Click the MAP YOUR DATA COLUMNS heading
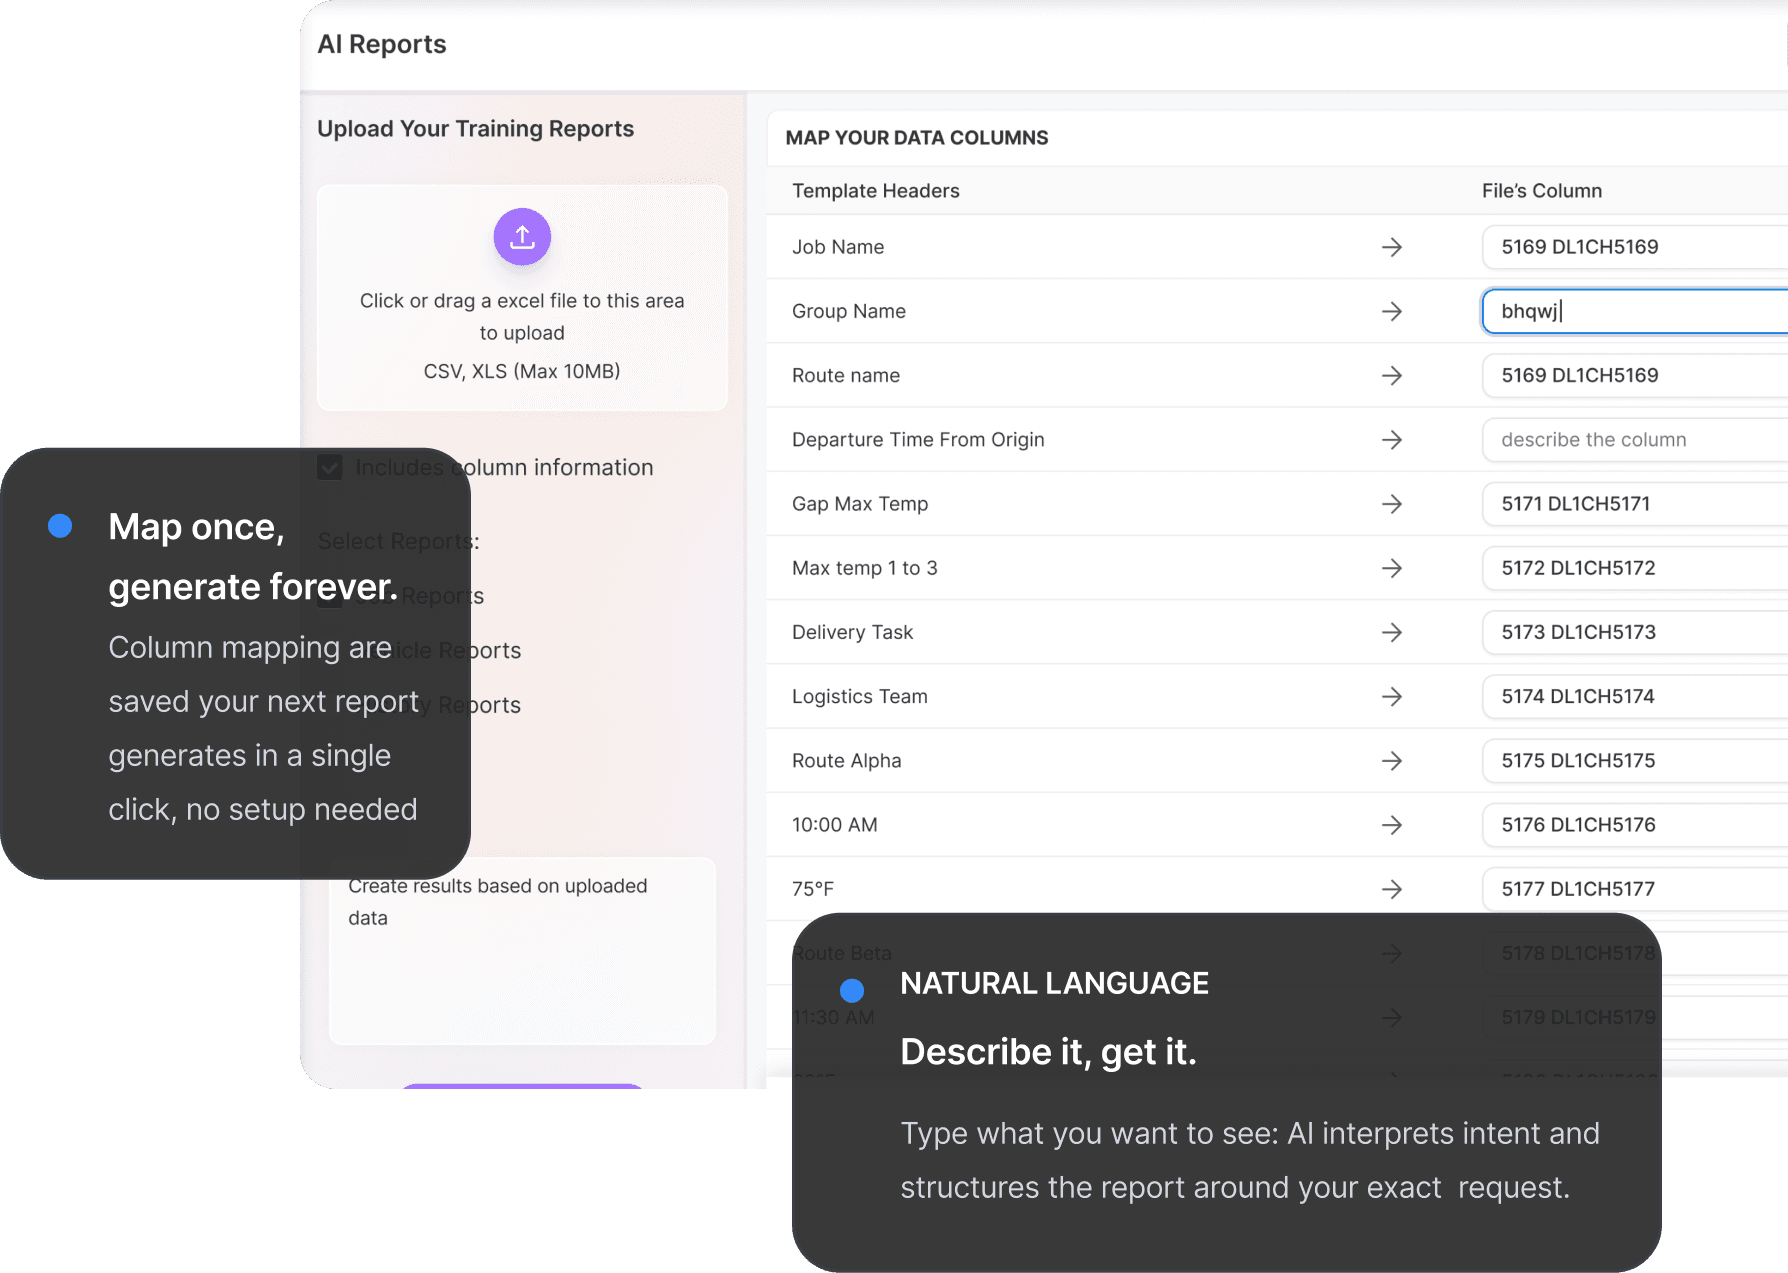 tap(917, 138)
